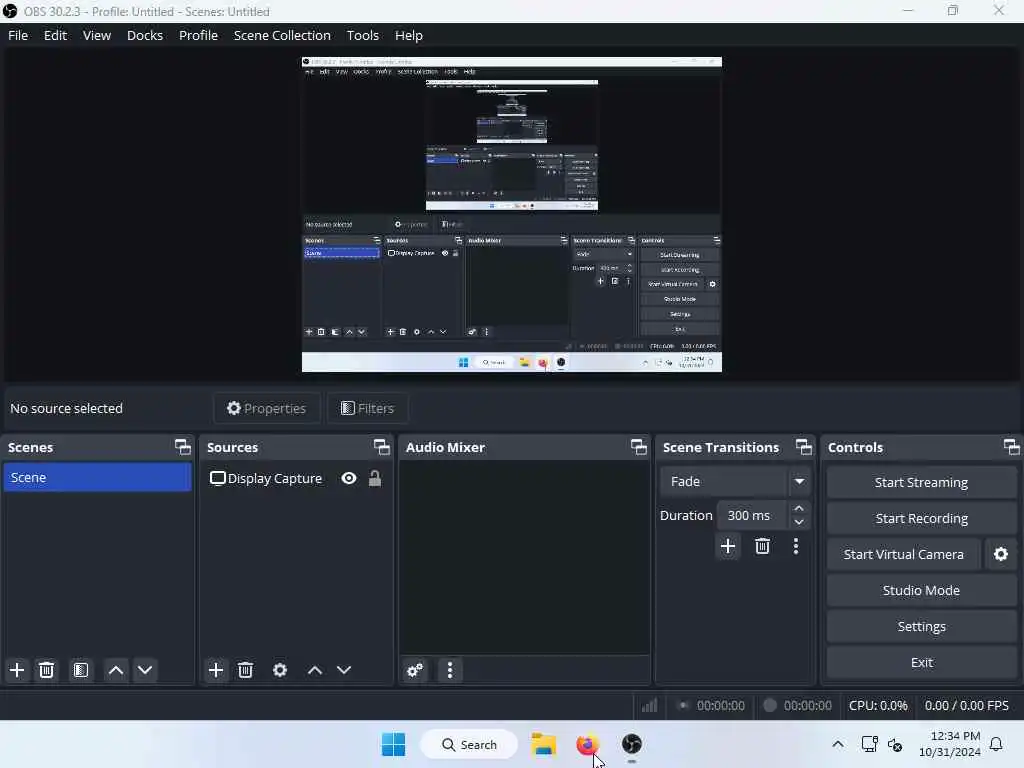Open the Tools menu
Image resolution: width=1024 pixels, height=768 pixels.
pos(362,35)
